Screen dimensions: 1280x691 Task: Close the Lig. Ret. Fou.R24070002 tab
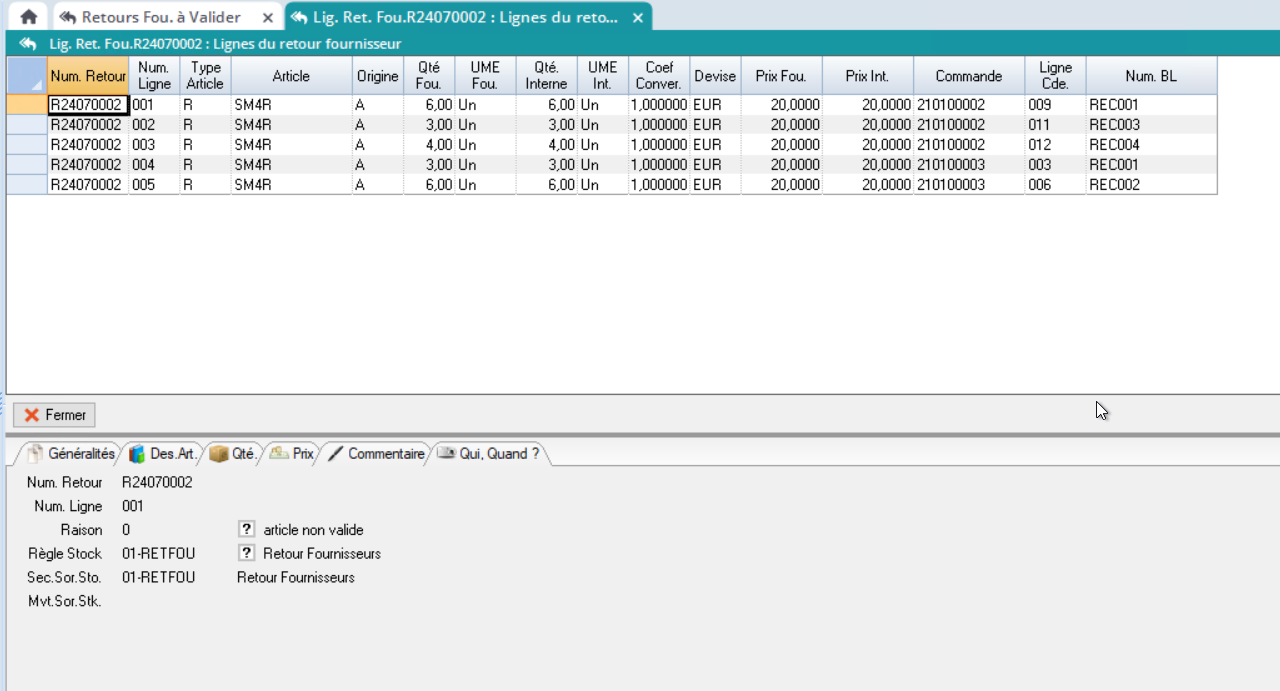(x=637, y=17)
